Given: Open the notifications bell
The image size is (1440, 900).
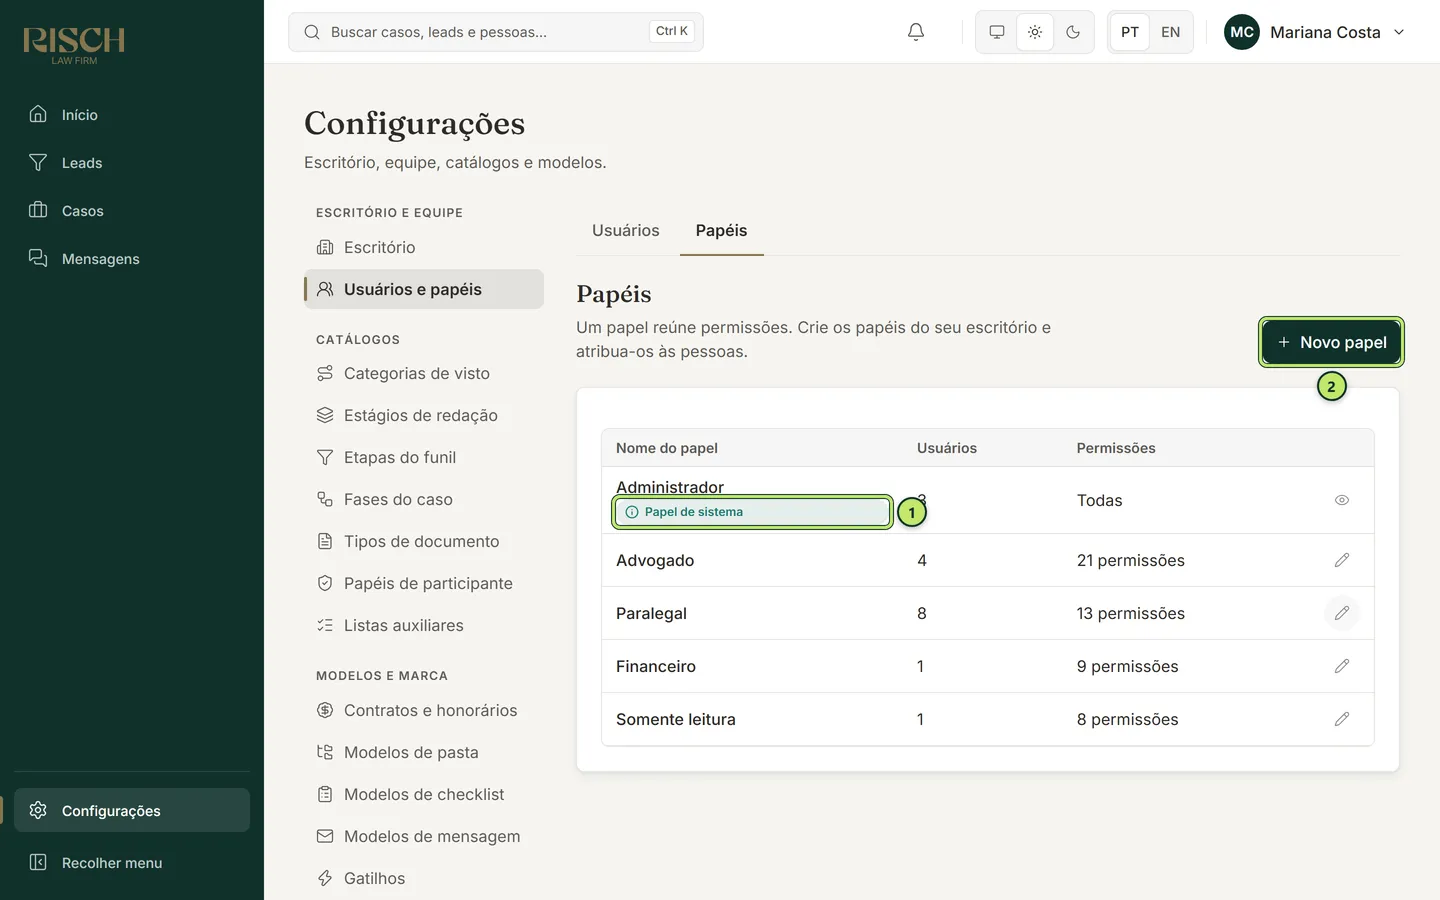Looking at the screenshot, I should [915, 32].
